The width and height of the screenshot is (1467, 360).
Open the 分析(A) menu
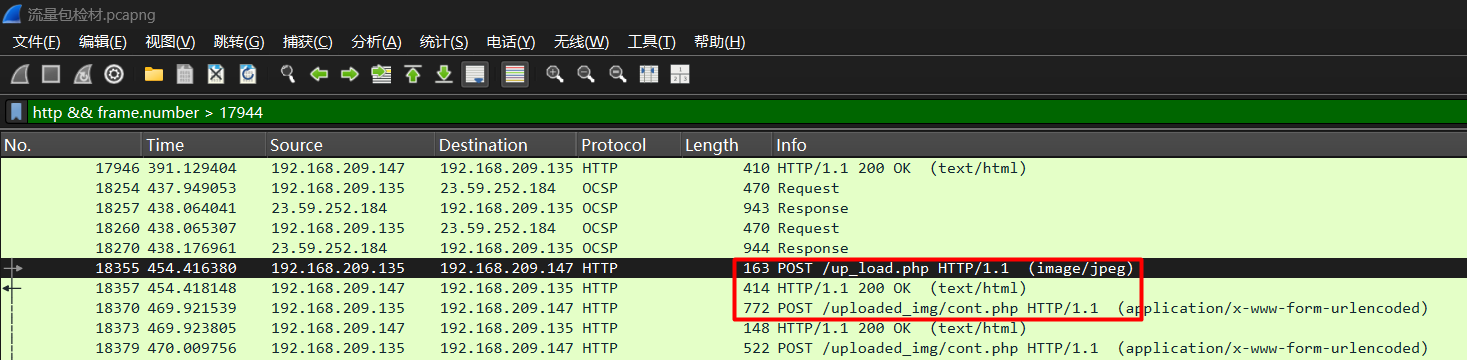pos(376,42)
